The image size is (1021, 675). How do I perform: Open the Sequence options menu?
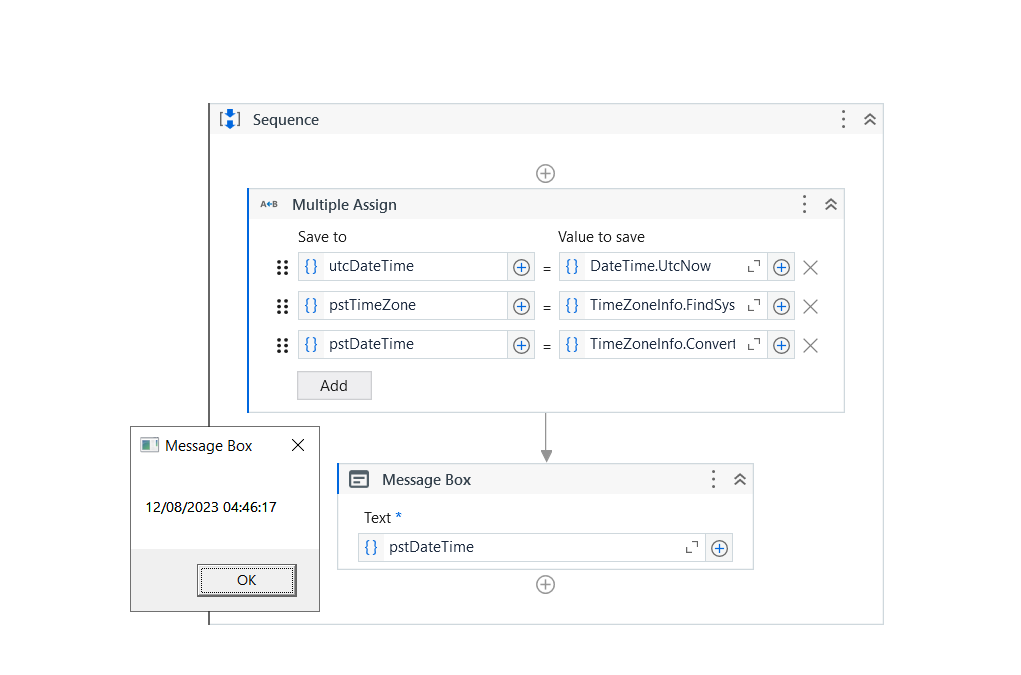click(x=842, y=118)
